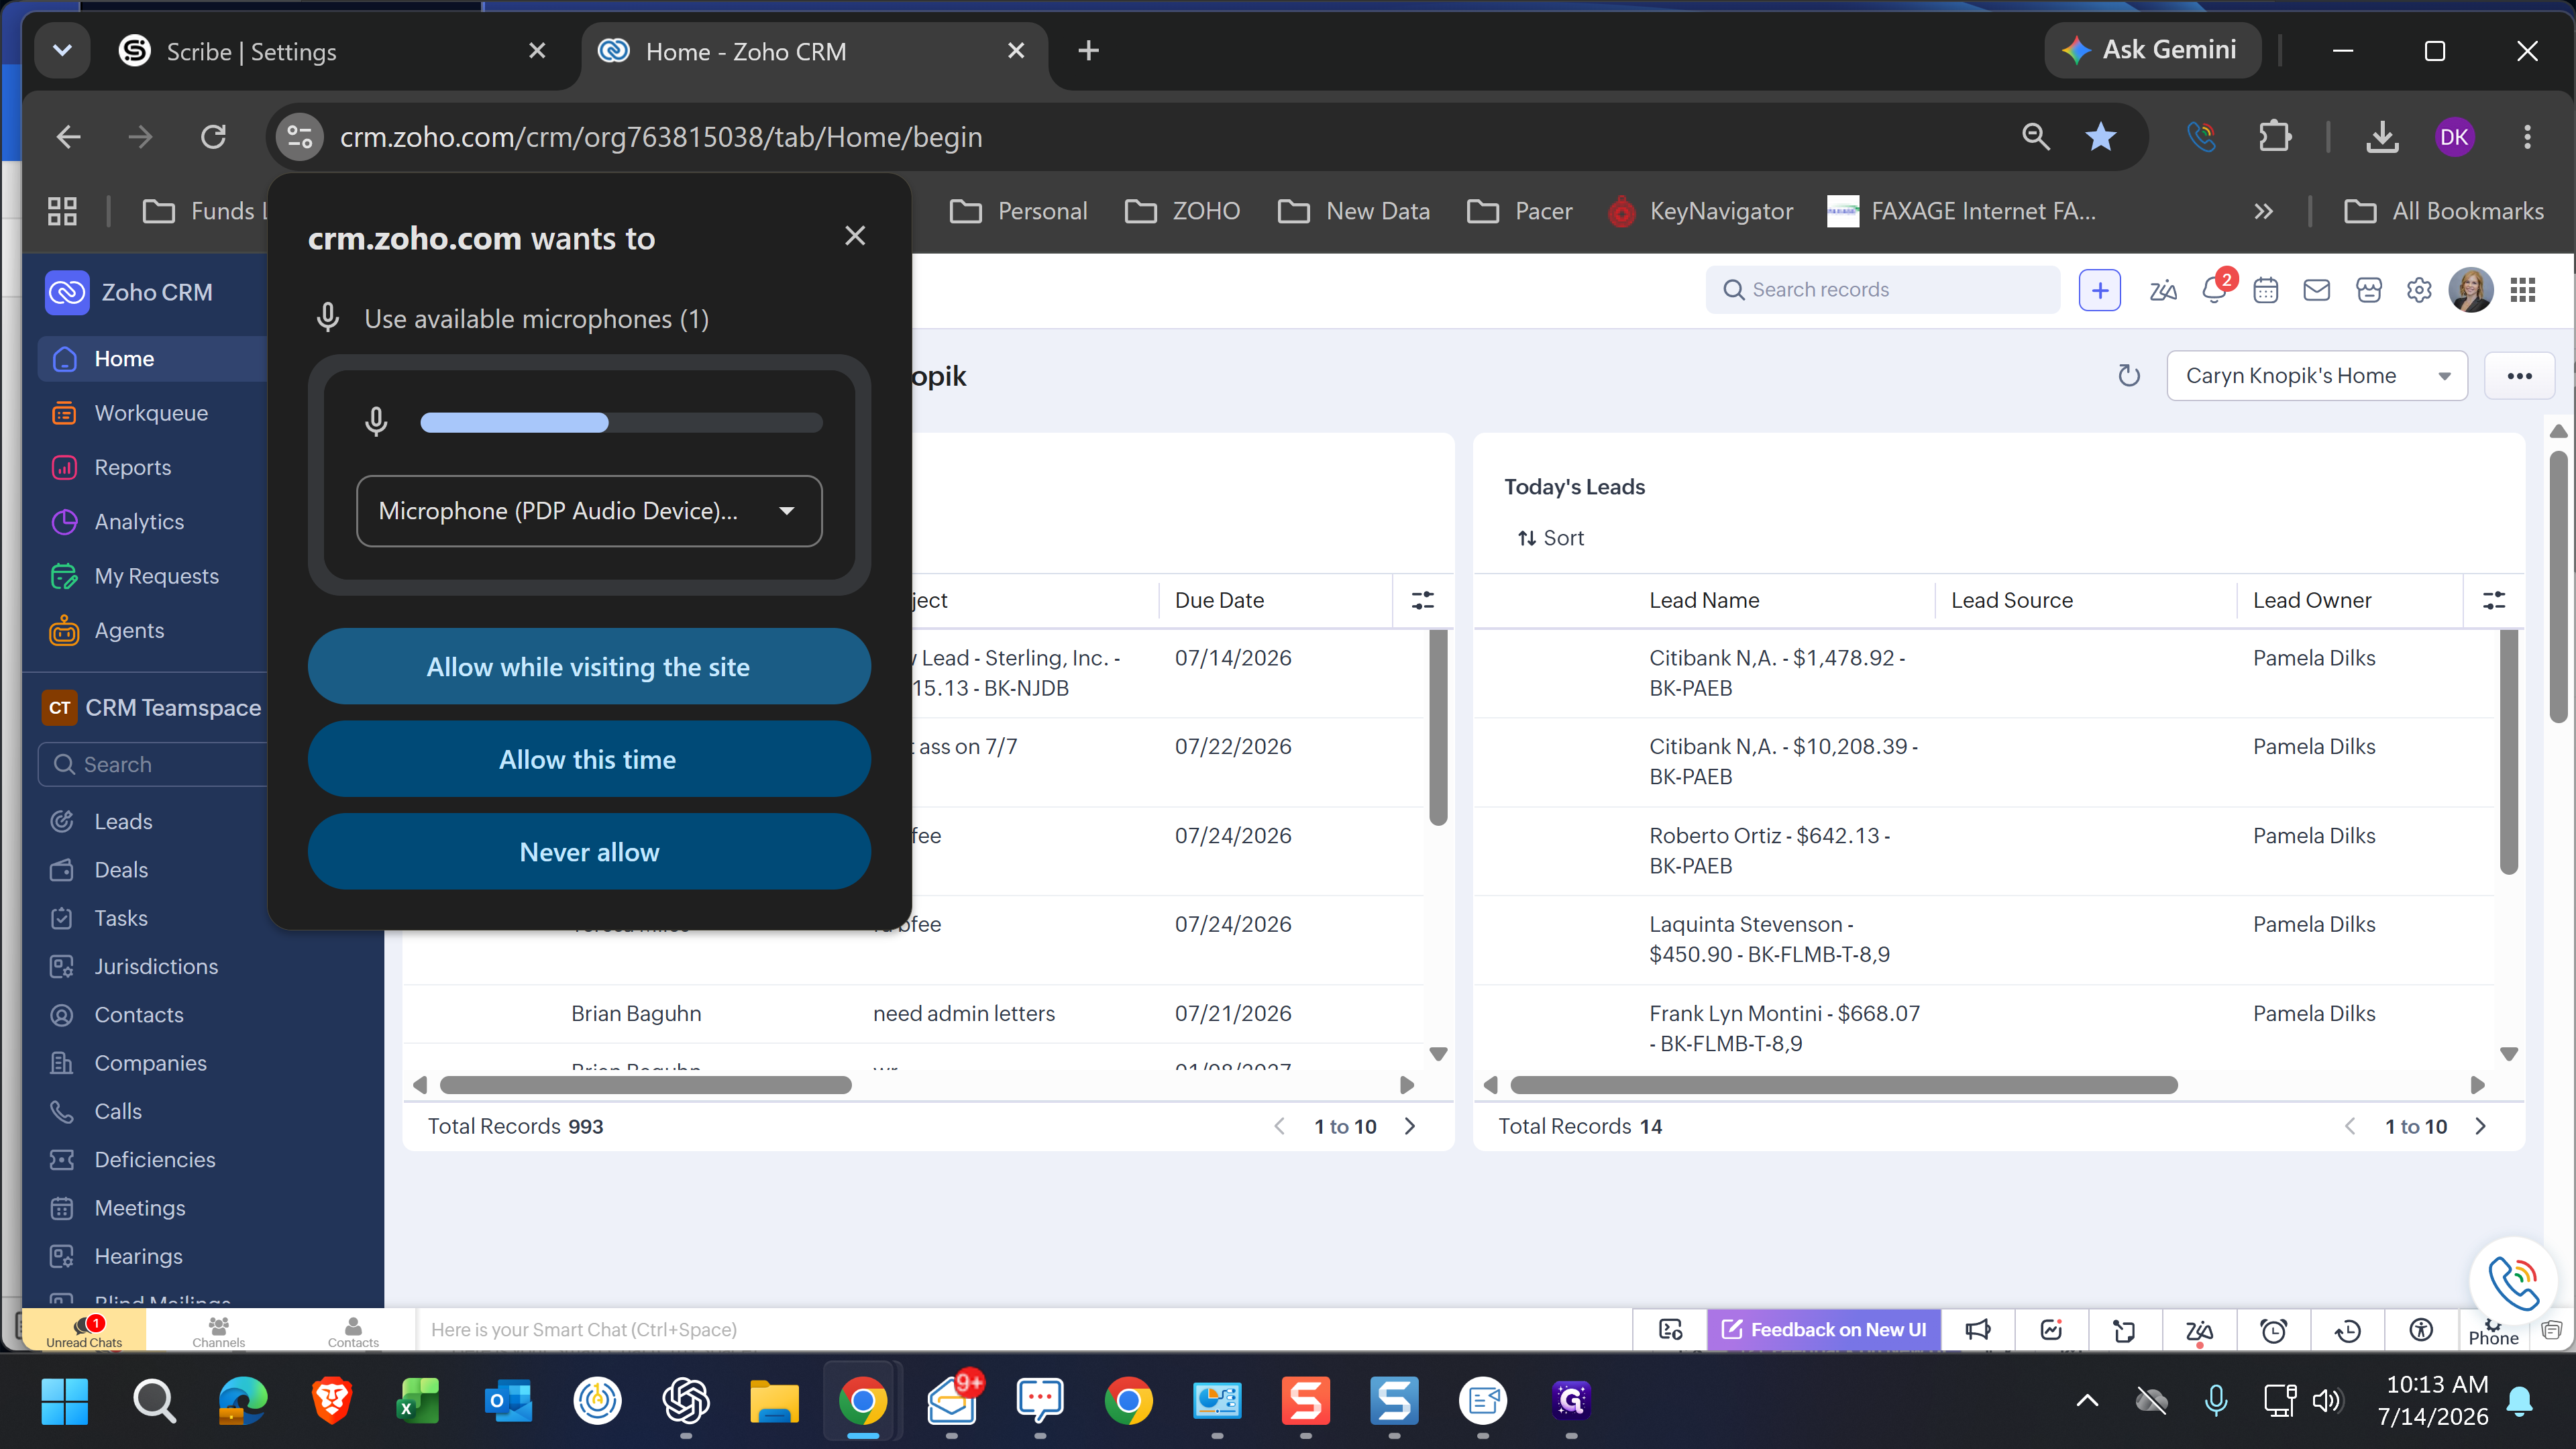2576x1449 pixels.
Task: Open Workqueue in the sidebar
Action: click(151, 413)
